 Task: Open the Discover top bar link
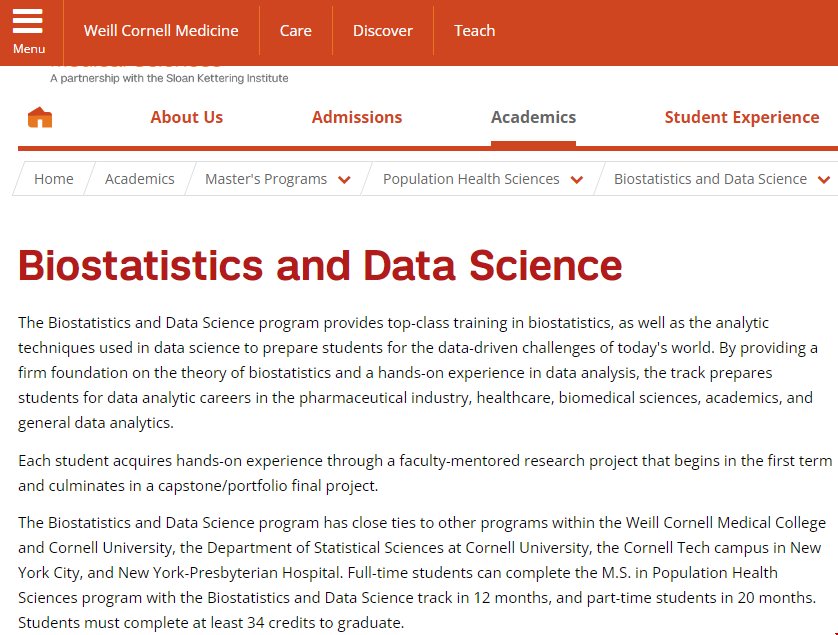pos(383,31)
